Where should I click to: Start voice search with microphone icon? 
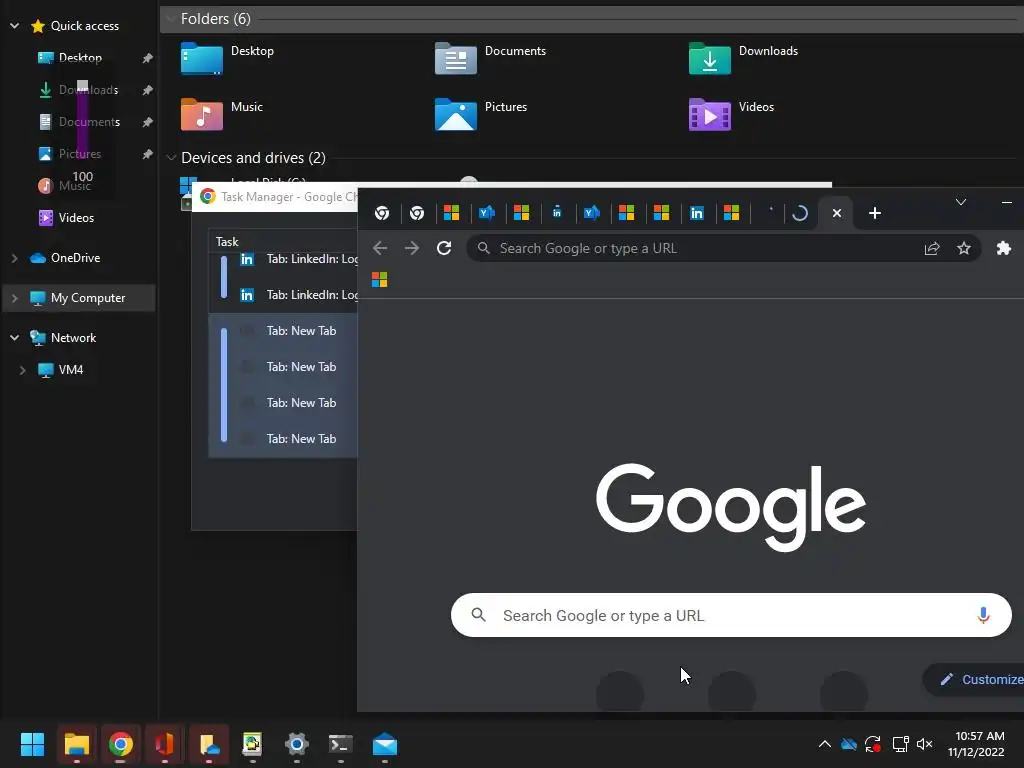click(x=983, y=615)
